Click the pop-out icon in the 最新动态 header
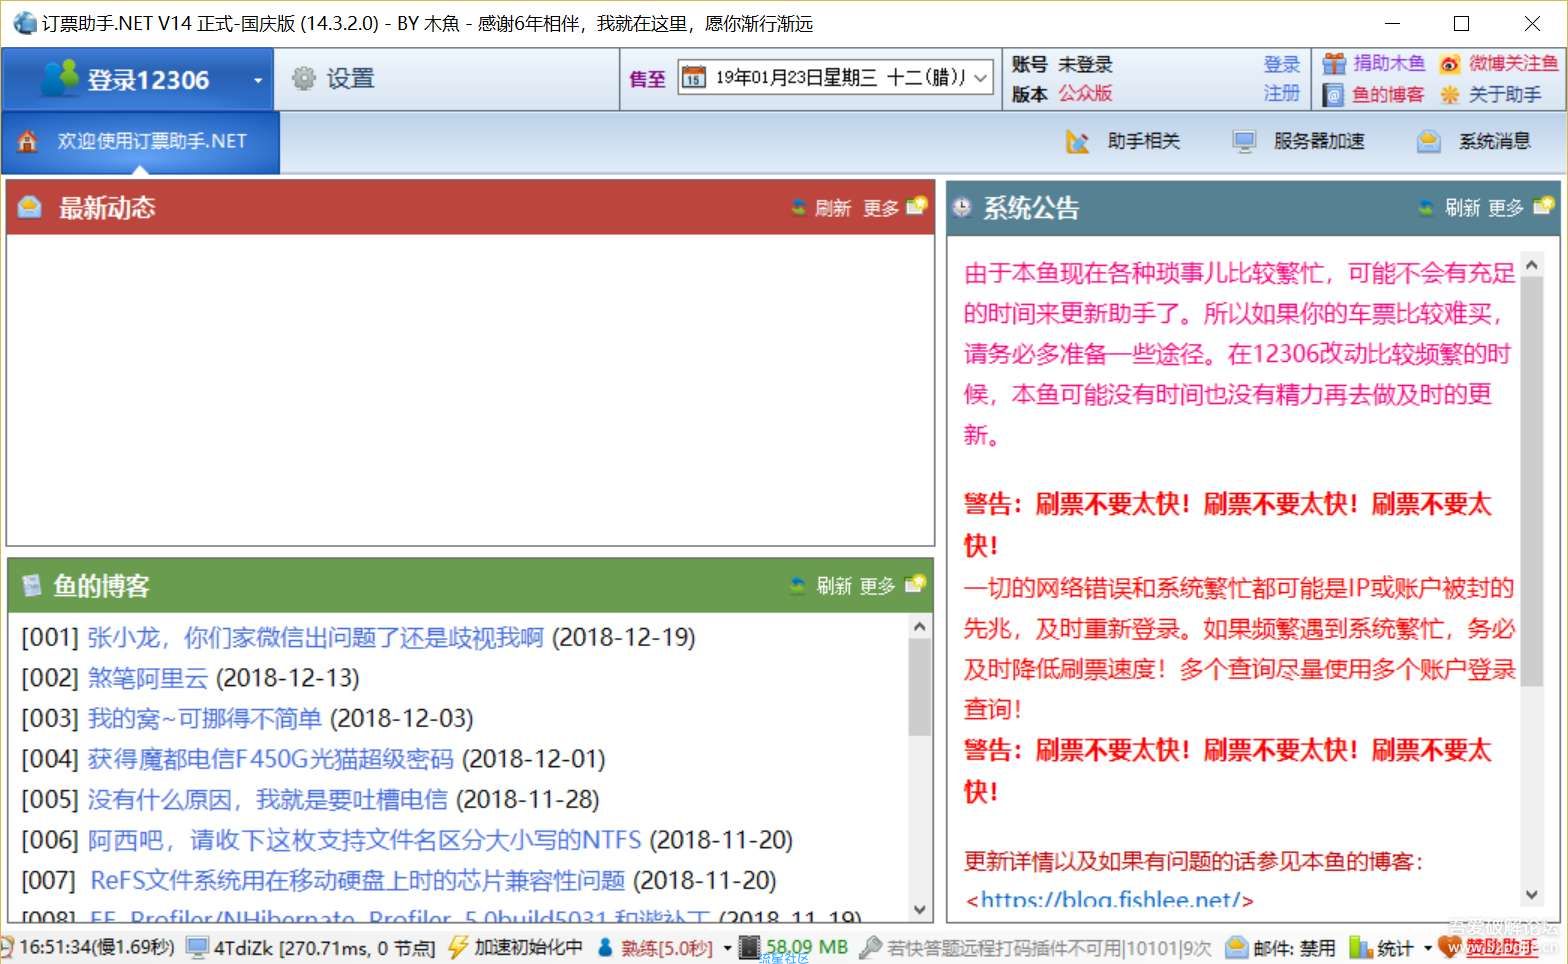 [x=916, y=206]
